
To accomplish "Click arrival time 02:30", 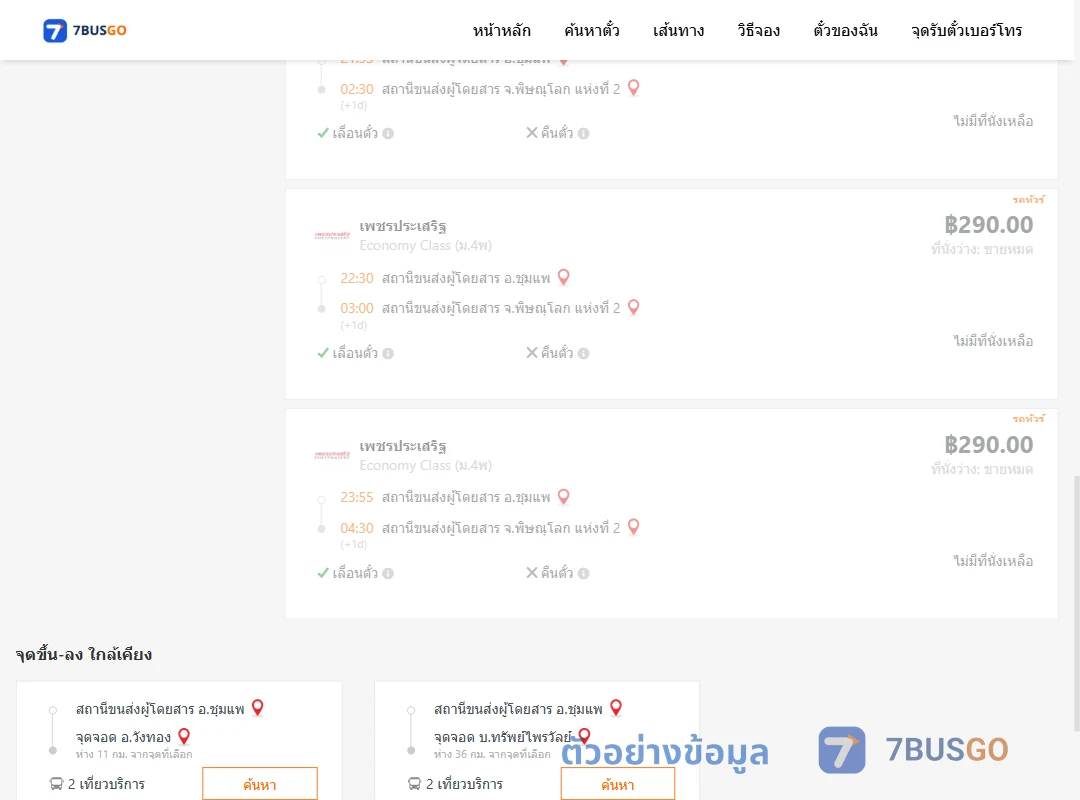I will (357, 89).
